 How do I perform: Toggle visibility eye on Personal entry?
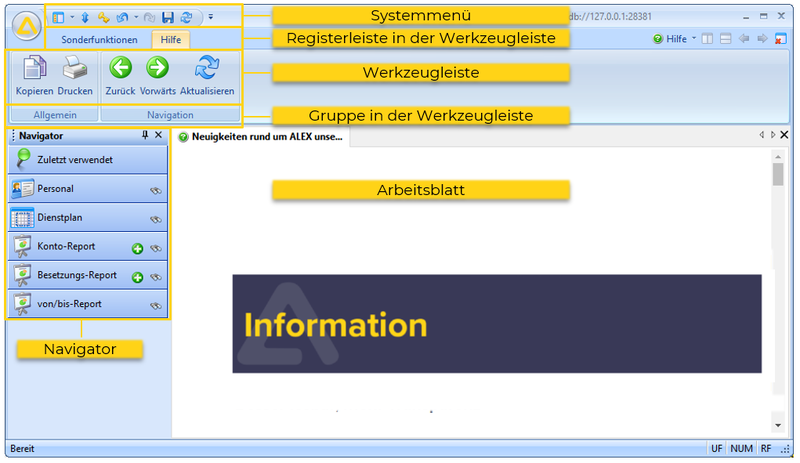[x=156, y=189]
